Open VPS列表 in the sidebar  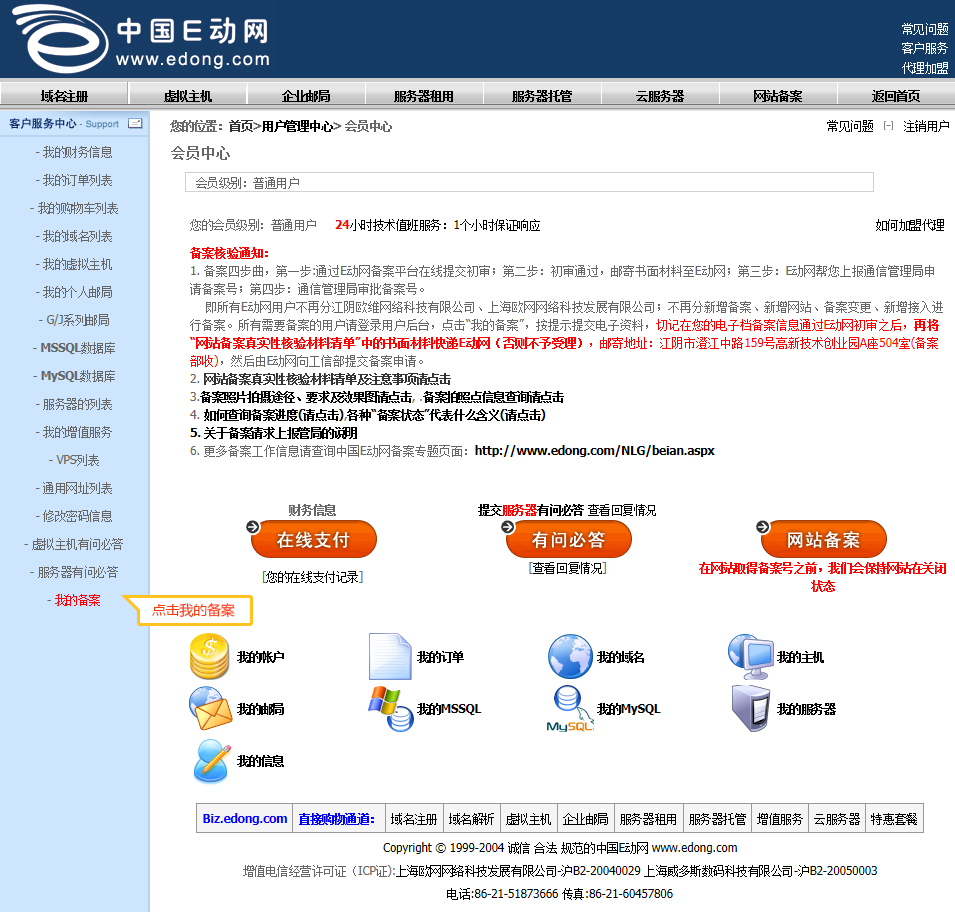[x=77, y=460]
